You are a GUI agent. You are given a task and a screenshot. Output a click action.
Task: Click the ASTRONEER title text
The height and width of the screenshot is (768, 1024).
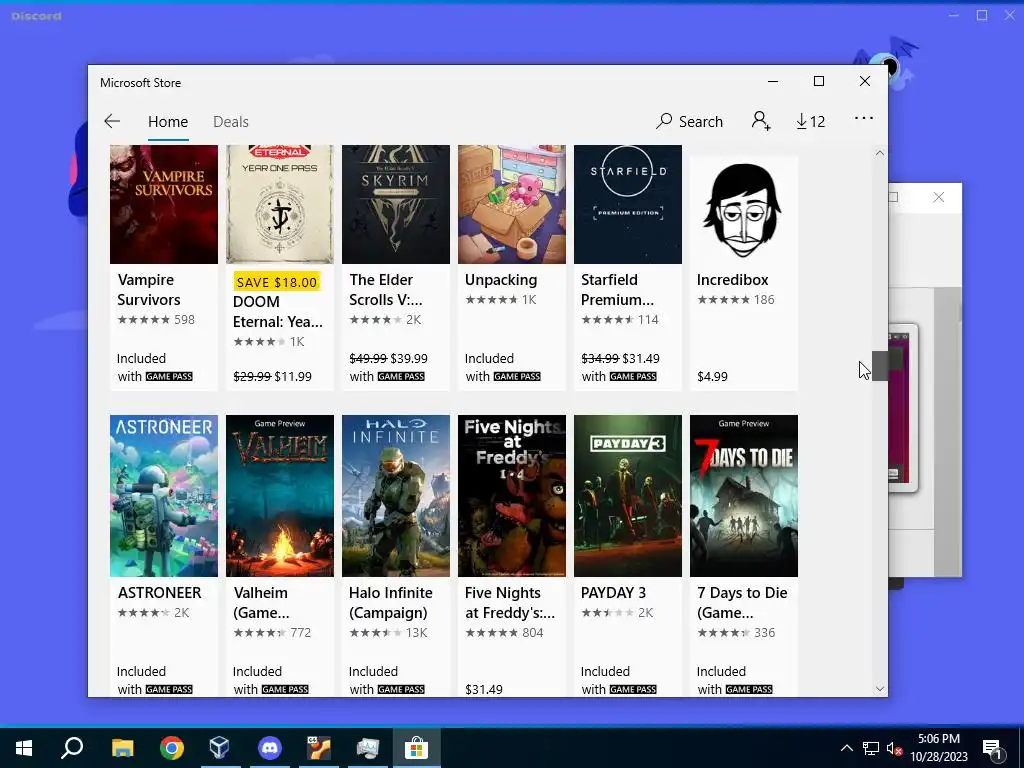(x=159, y=592)
